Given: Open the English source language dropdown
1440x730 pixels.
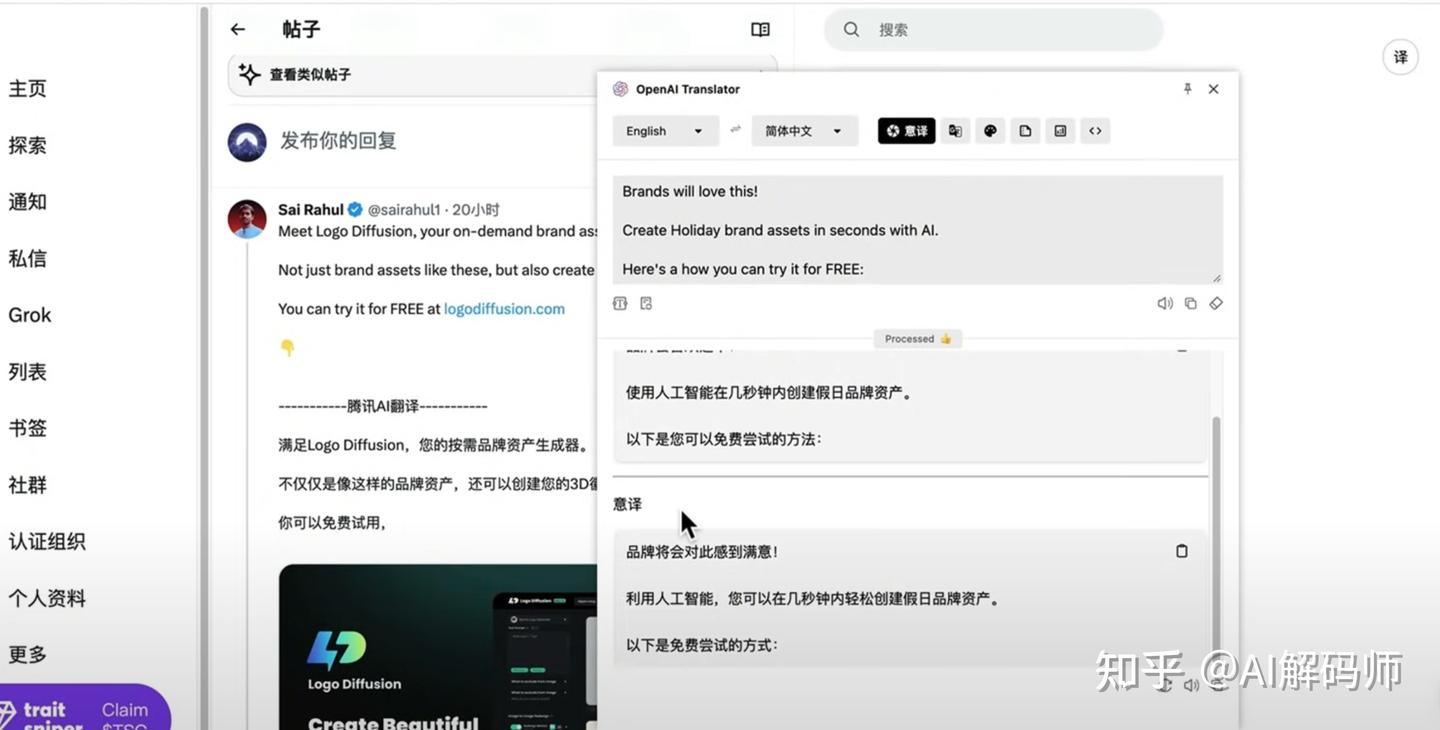Looking at the screenshot, I should (x=665, y=130).
